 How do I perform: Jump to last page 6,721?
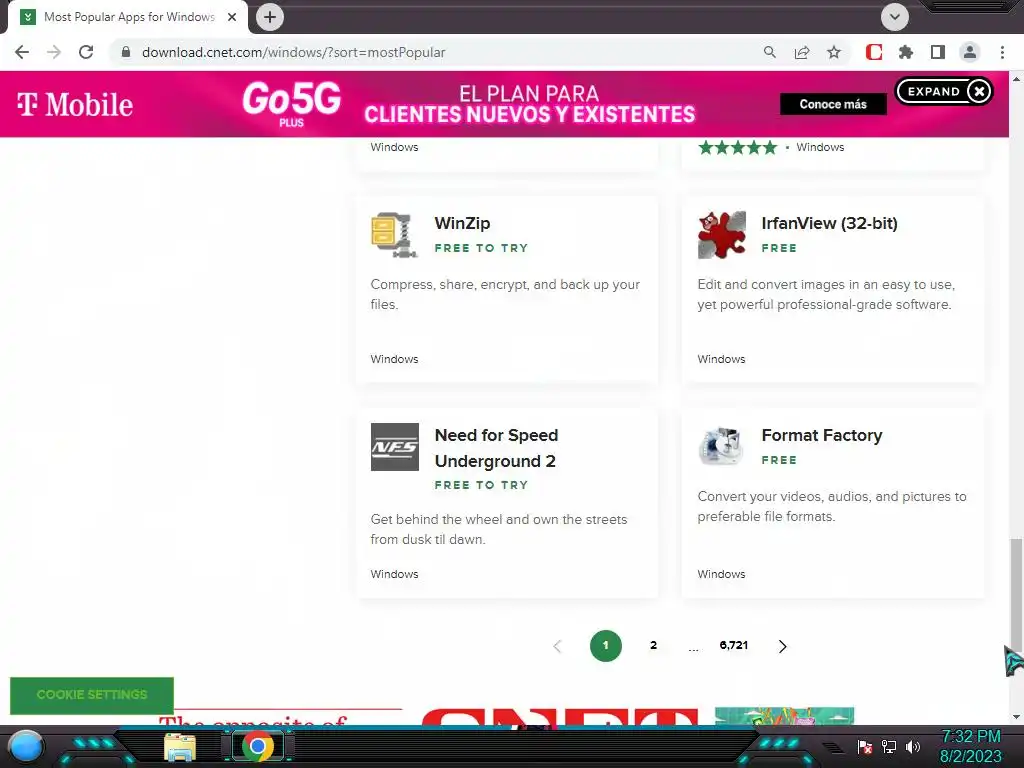tap(733, 645)
